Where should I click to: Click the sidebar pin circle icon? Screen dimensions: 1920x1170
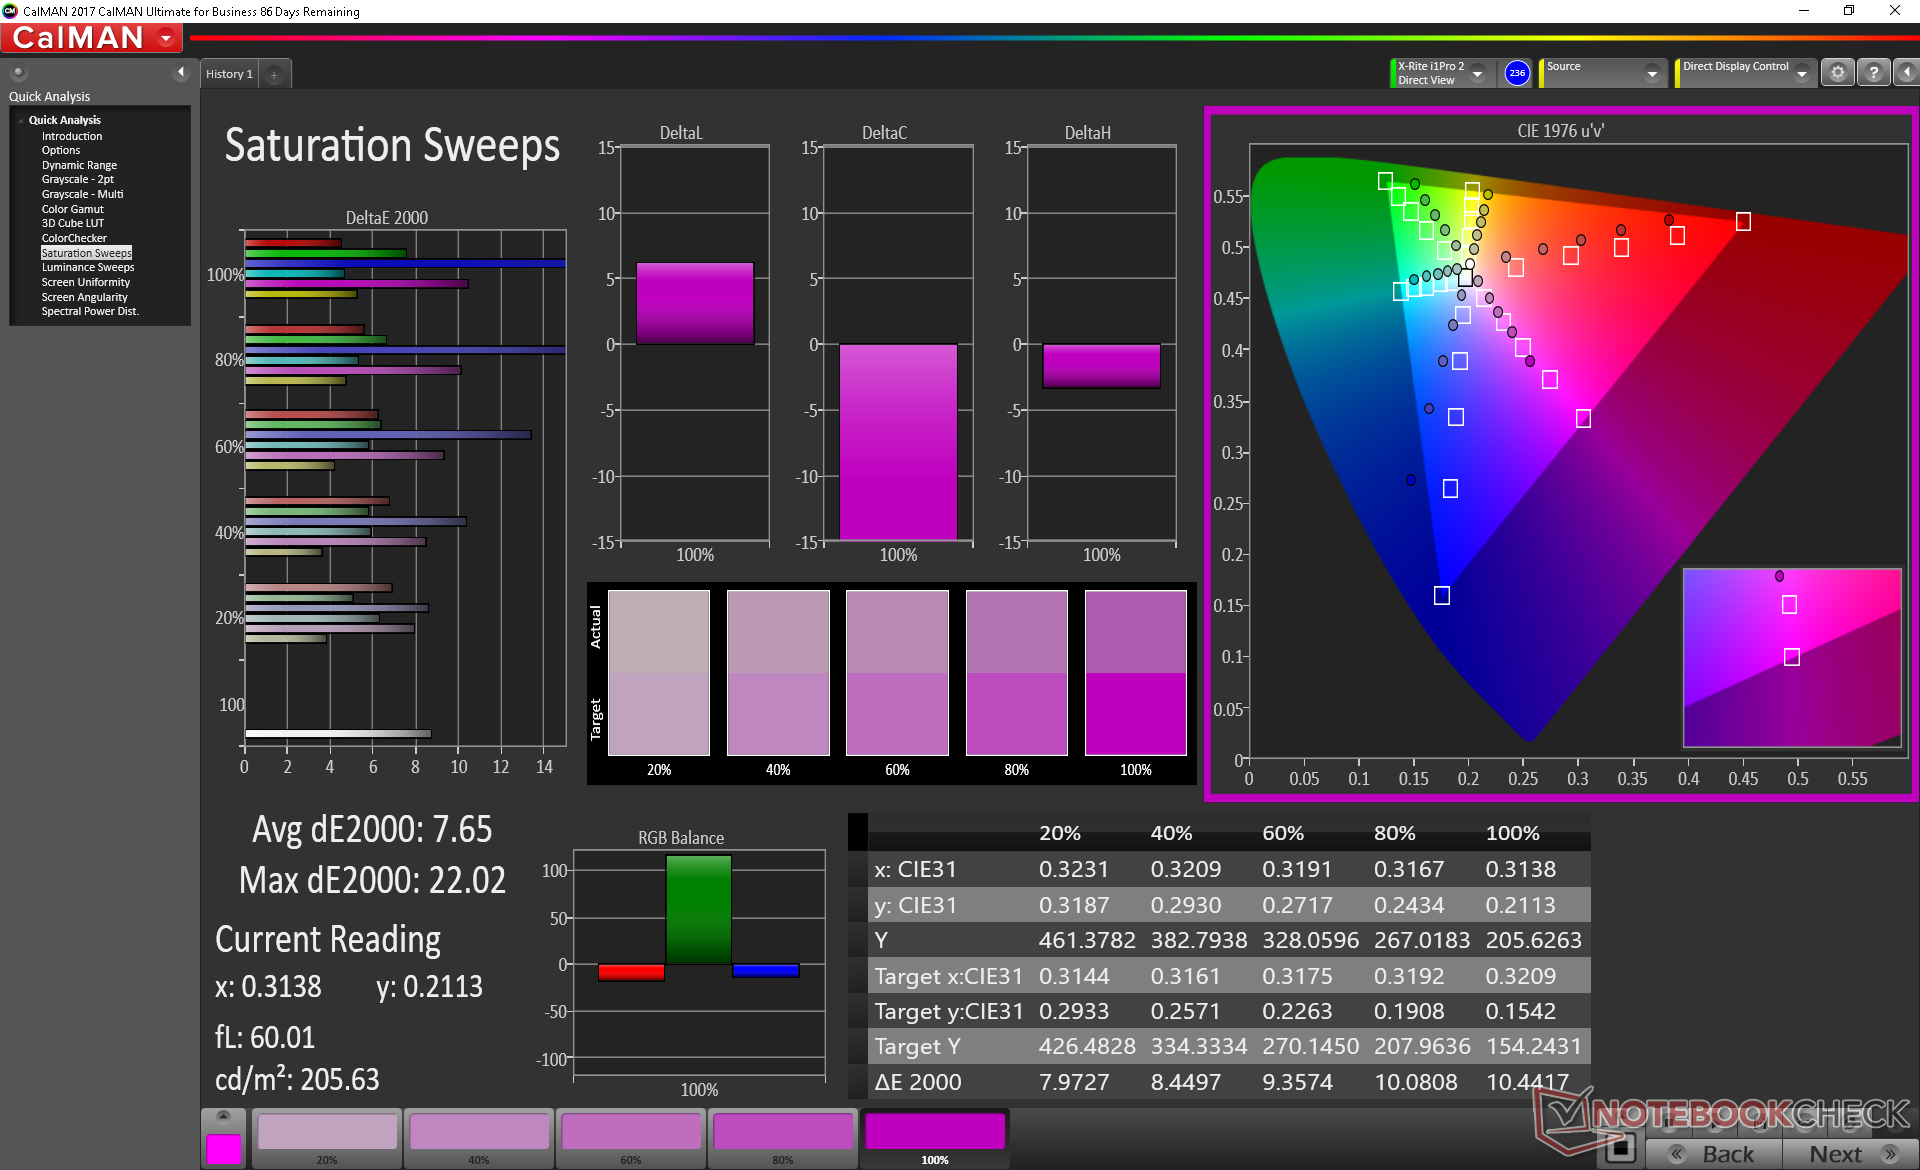(18, 72)
